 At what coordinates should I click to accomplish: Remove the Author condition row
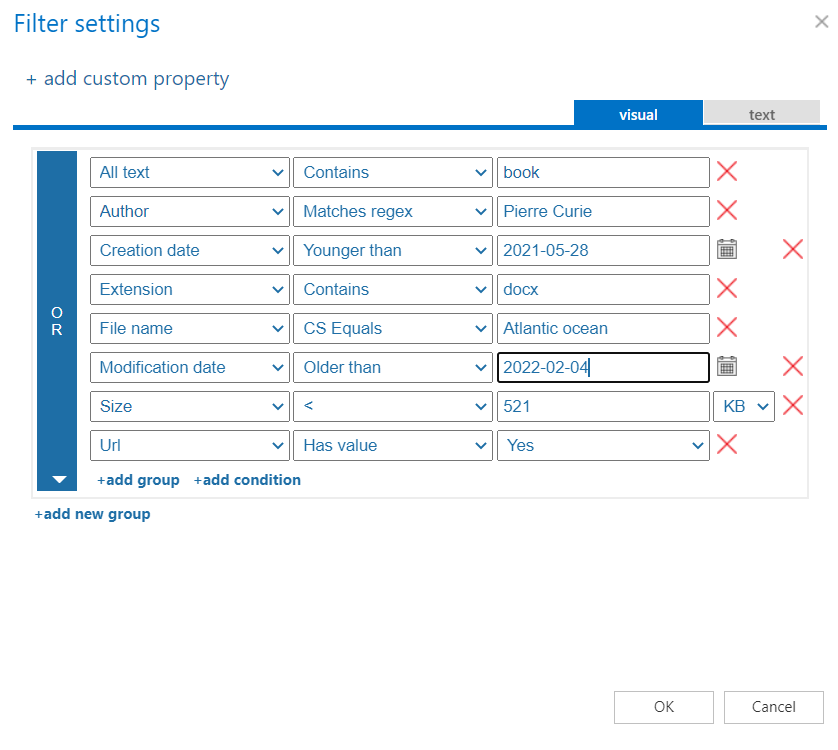[727, 211]
